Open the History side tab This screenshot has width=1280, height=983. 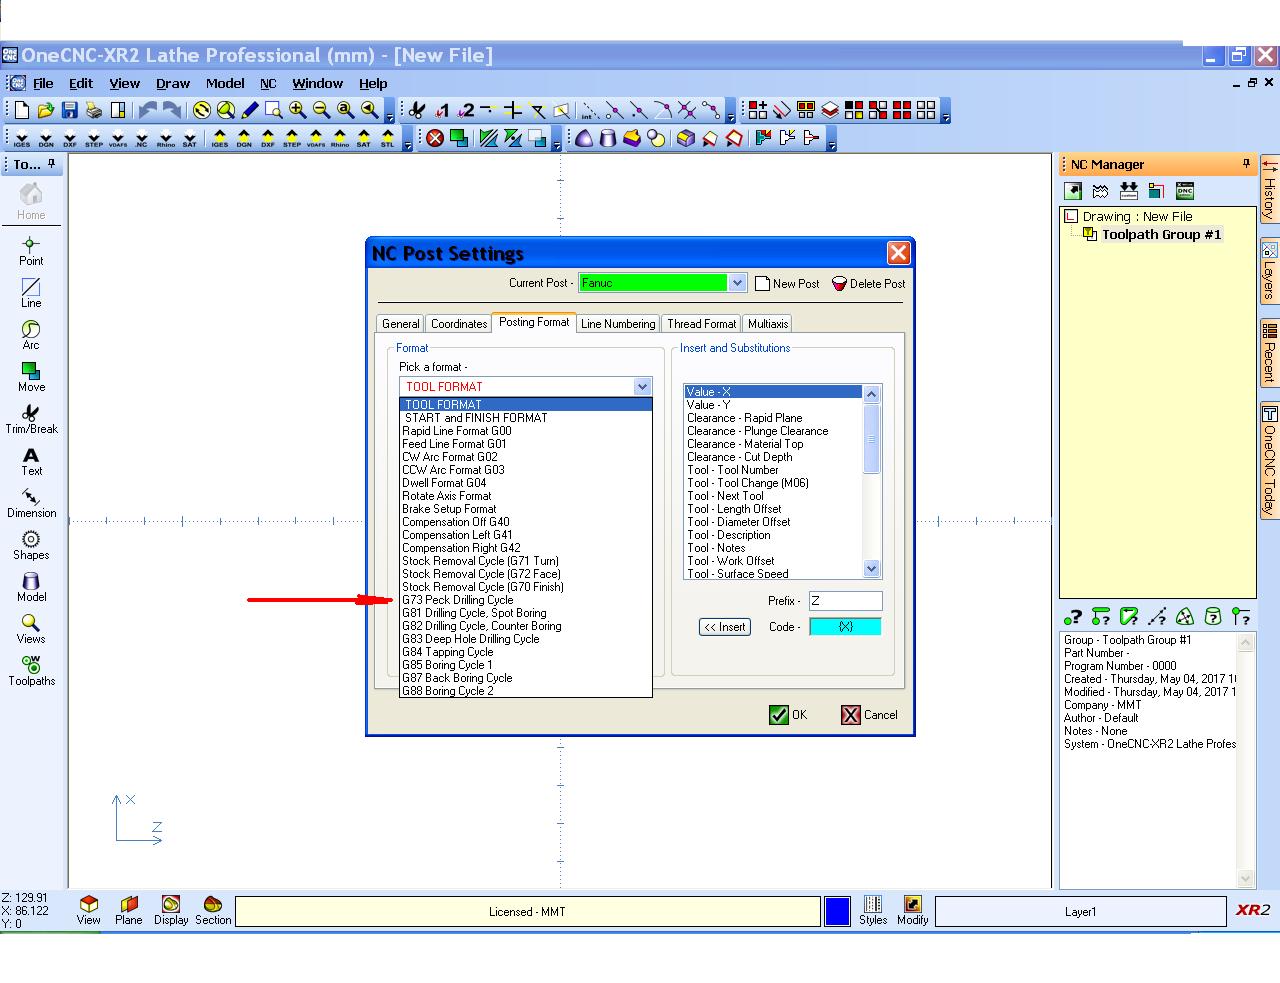click(x=1269, y=190)
